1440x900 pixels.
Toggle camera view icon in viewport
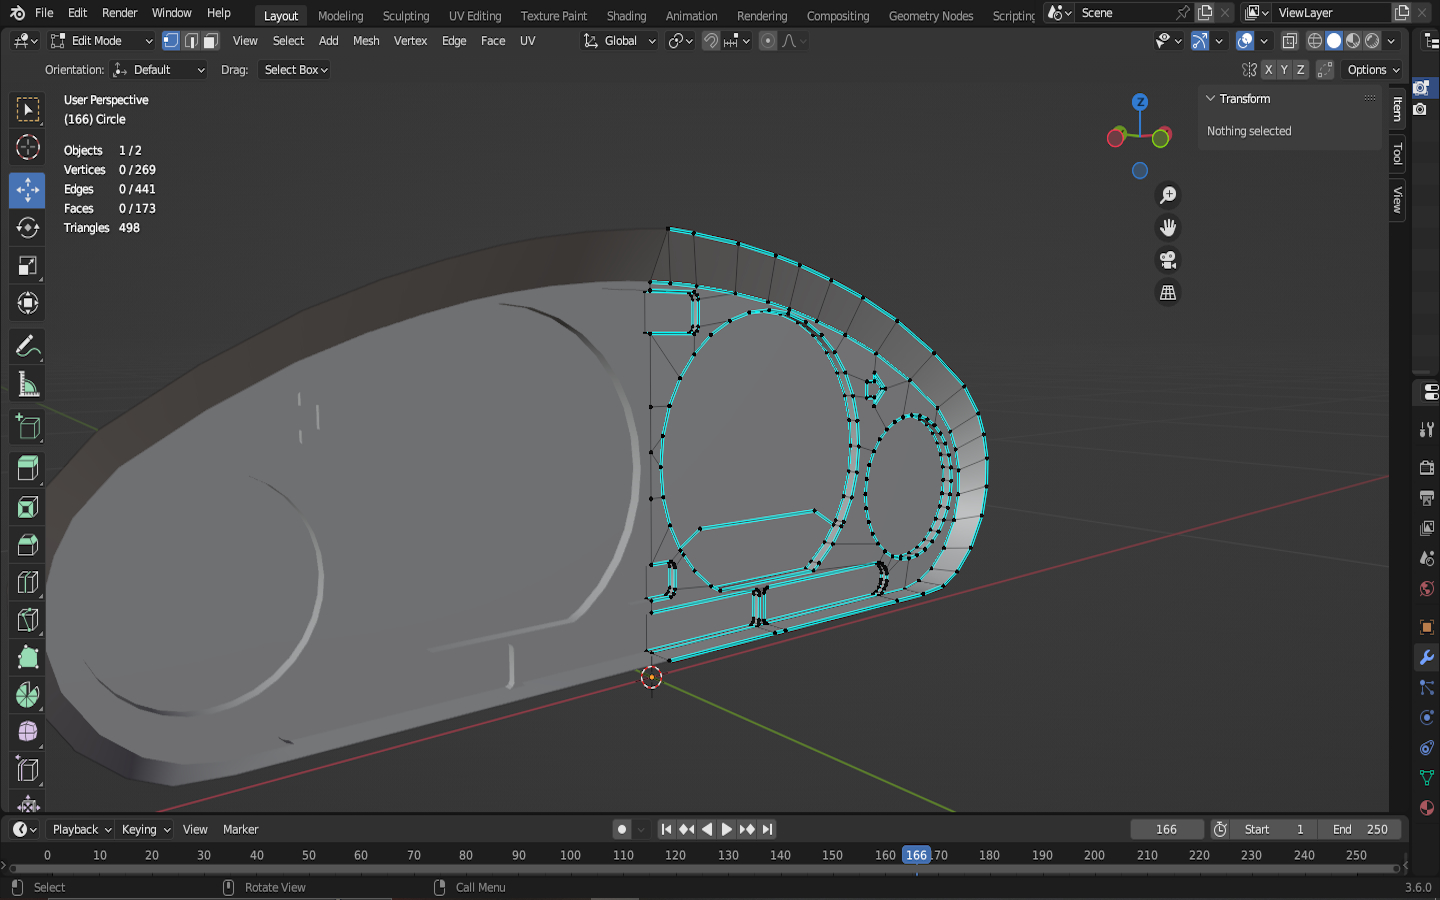(1167, 261)
